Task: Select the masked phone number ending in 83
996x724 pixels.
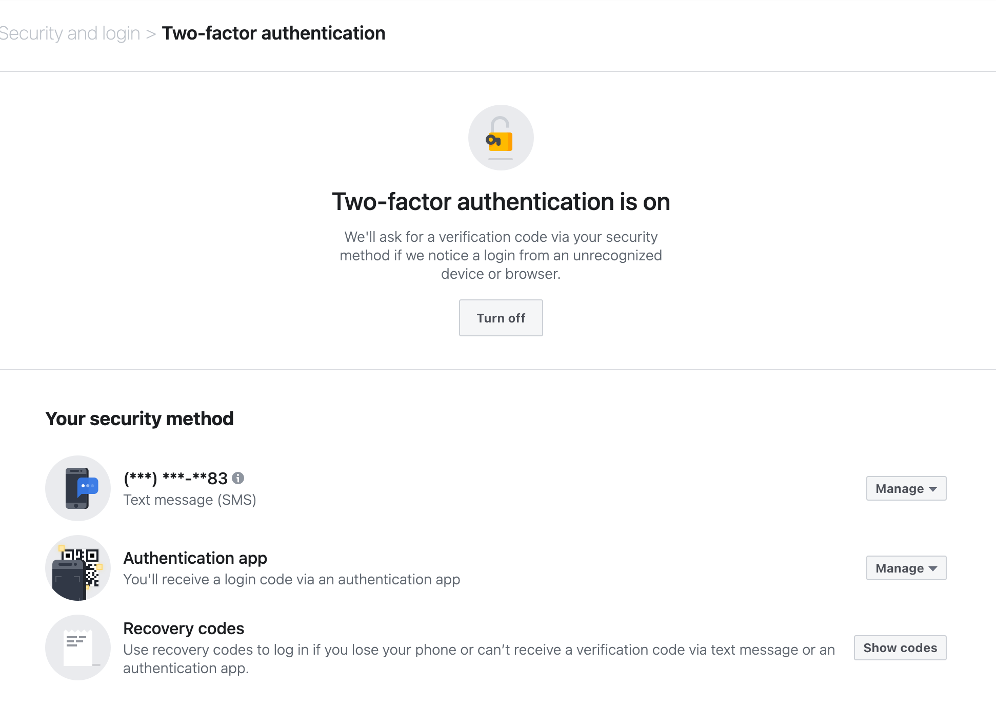Action: pyautogui.click(x=175, y=478)
